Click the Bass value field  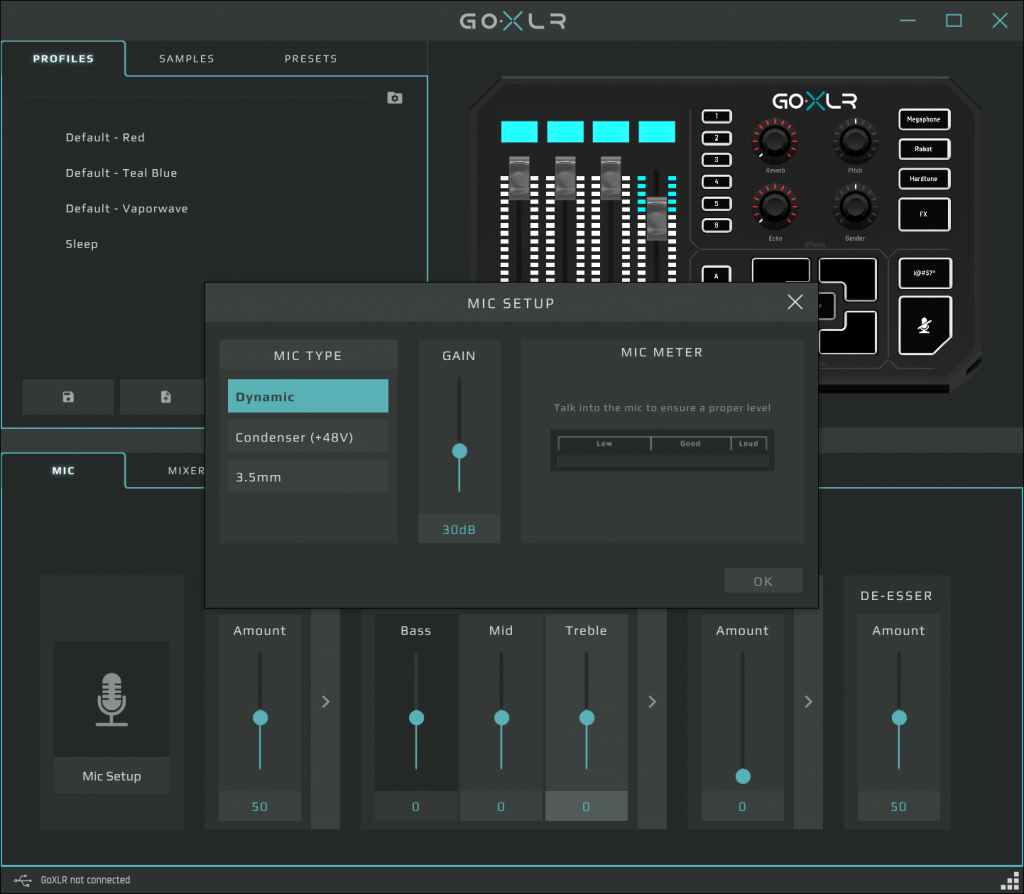point(416,806)
